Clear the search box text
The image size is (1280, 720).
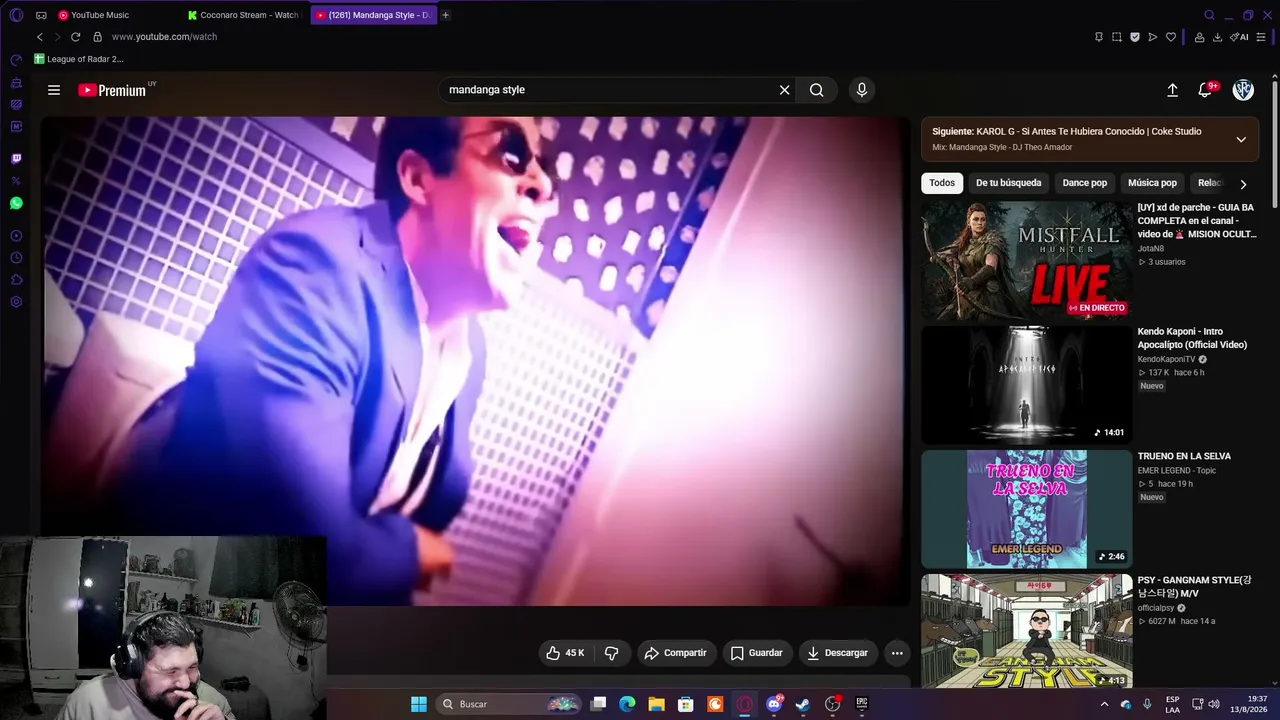point(784,90)
